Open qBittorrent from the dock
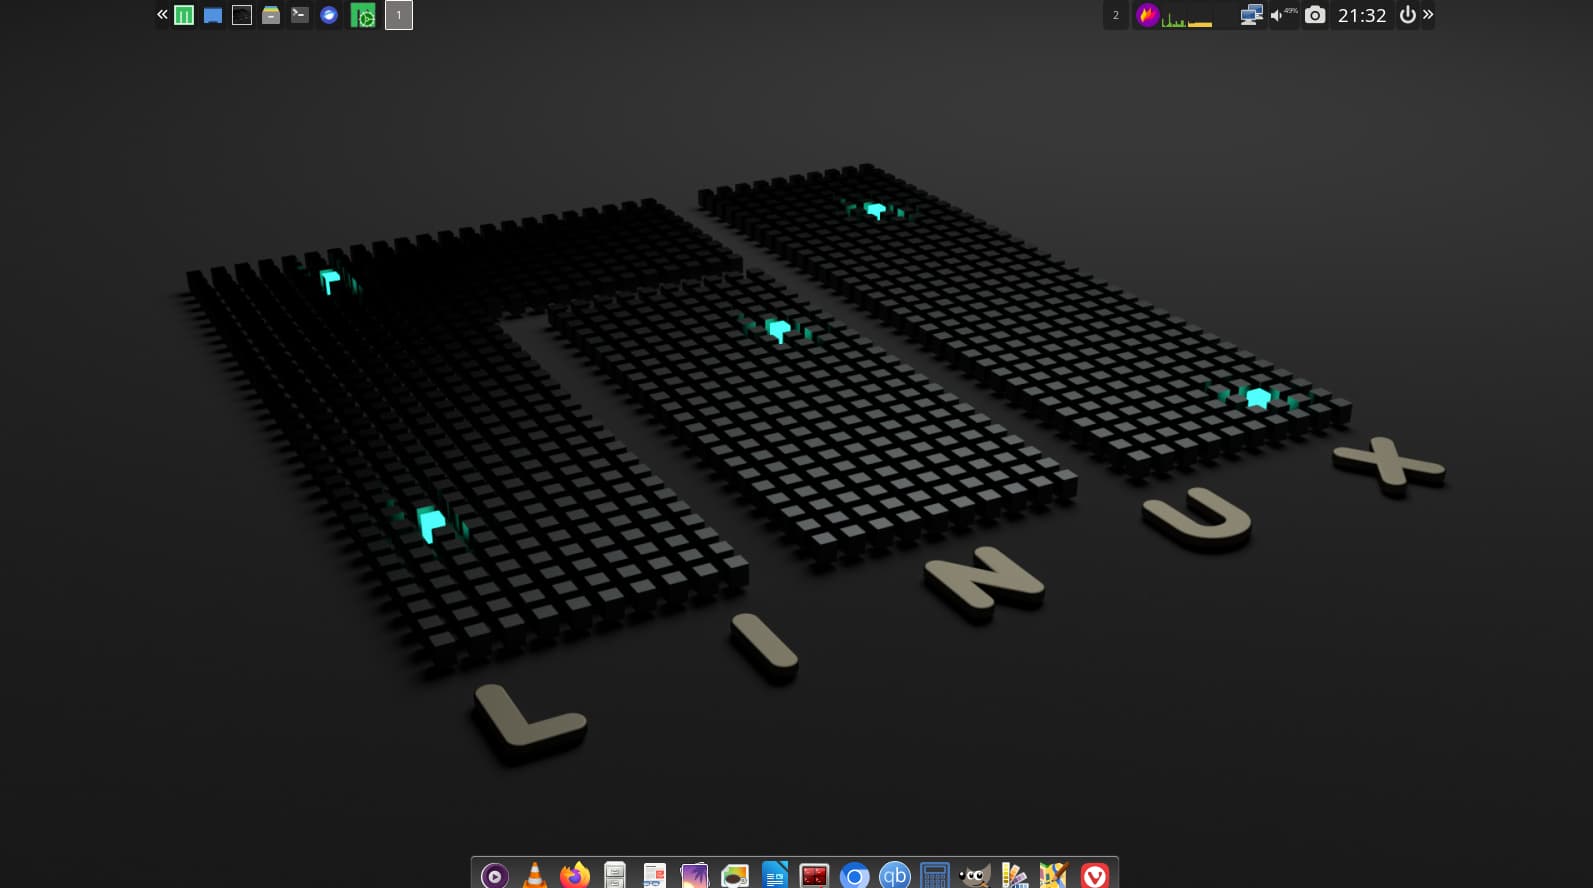1593x888 pixels. coord(894,876)
